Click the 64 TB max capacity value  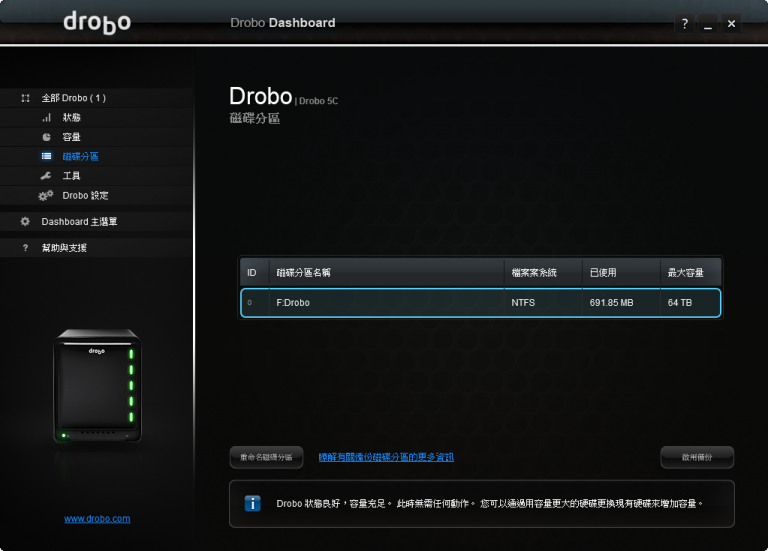click(x=680, y=303)
